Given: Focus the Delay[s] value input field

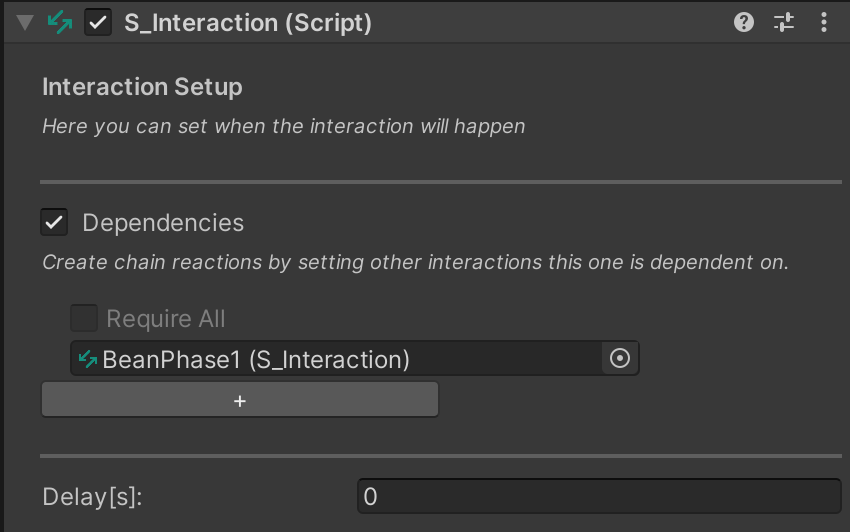Looking at the screenshot, I should point(598,496).
